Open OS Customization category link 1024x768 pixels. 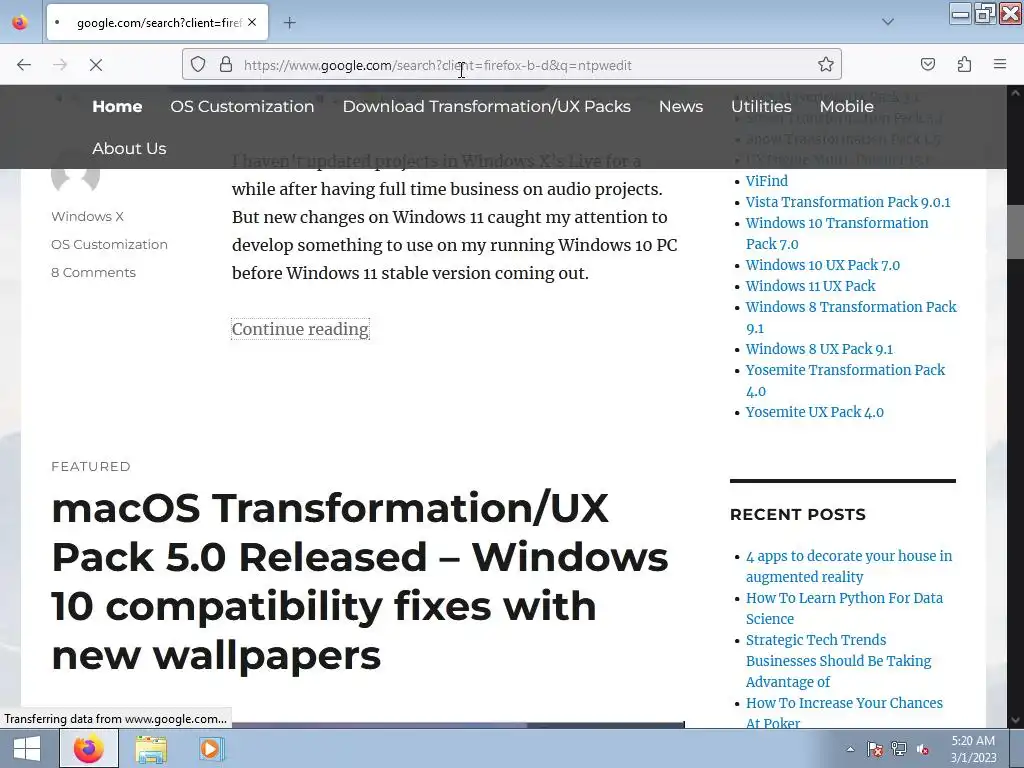click(109, 244)
